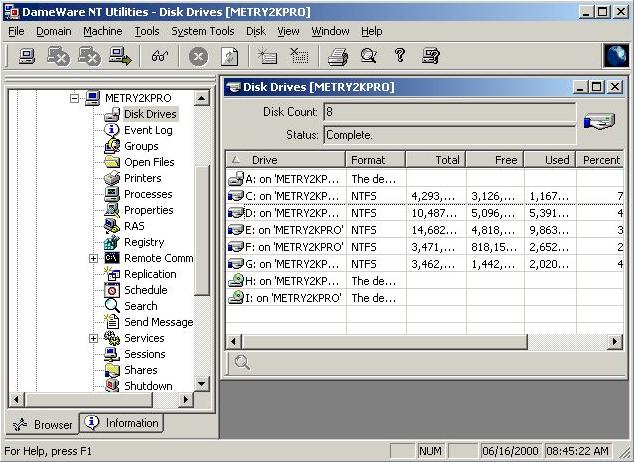Screen dimensions: 634x462
Task: Click the computer with green arrow icon
Action: pos(120,56)
